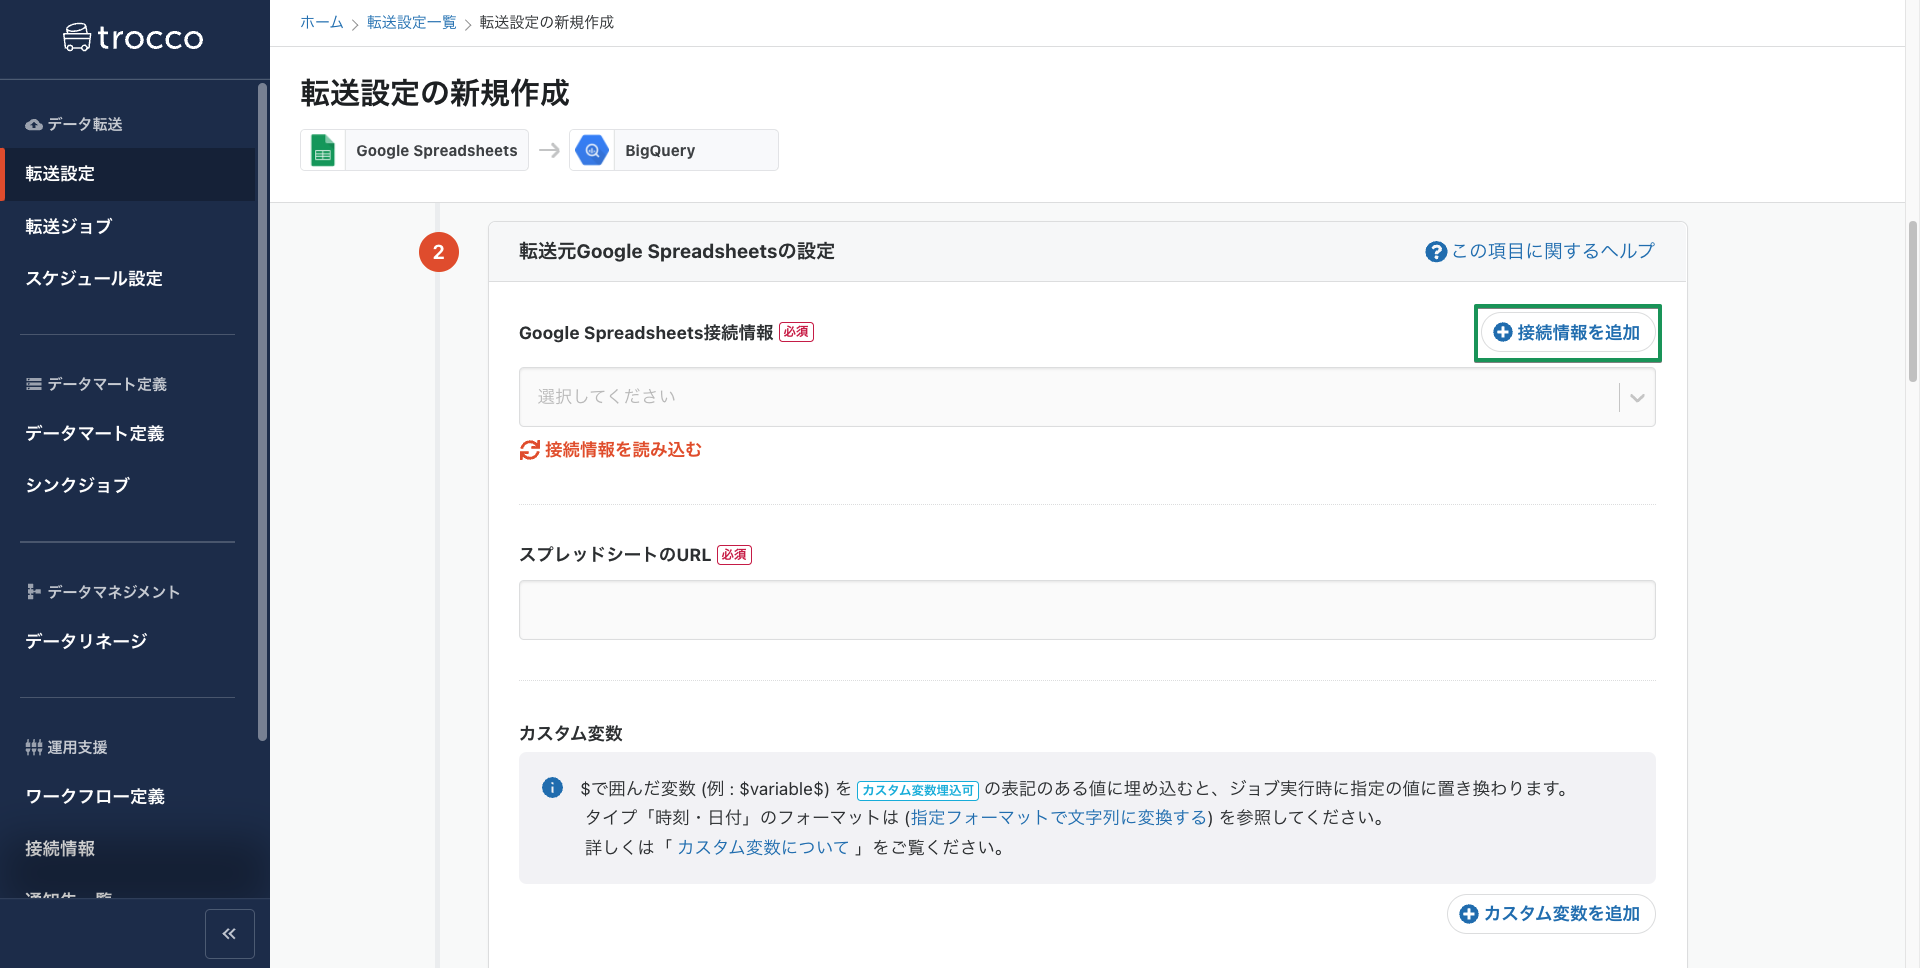Click the tree icon next to データマネジメント
The width and height of the screenshot is (1920, 968).
(34, 592)
